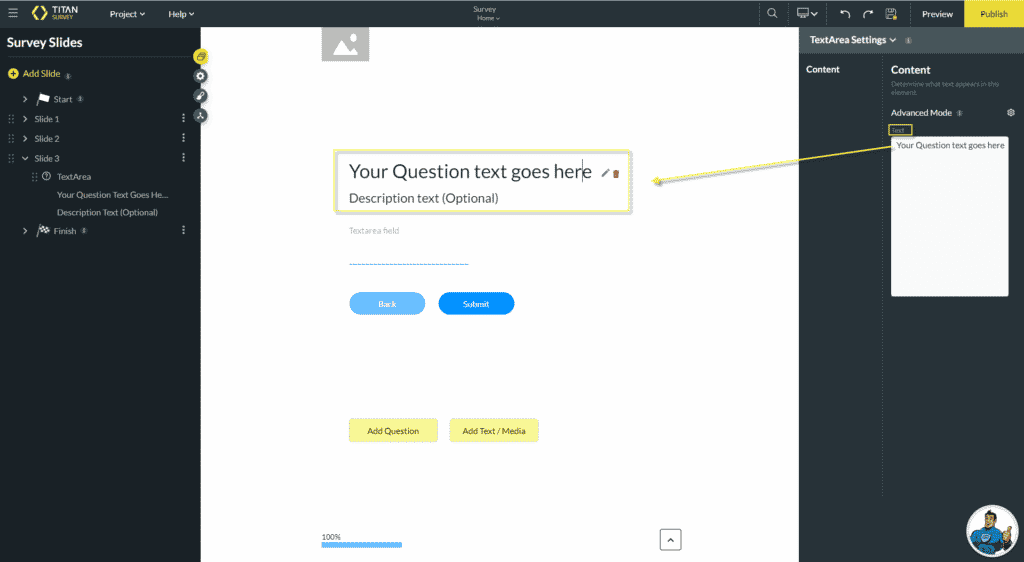
Task: Click the branching logic side icon
Action: pyautogui.click(x=200, y=116)
